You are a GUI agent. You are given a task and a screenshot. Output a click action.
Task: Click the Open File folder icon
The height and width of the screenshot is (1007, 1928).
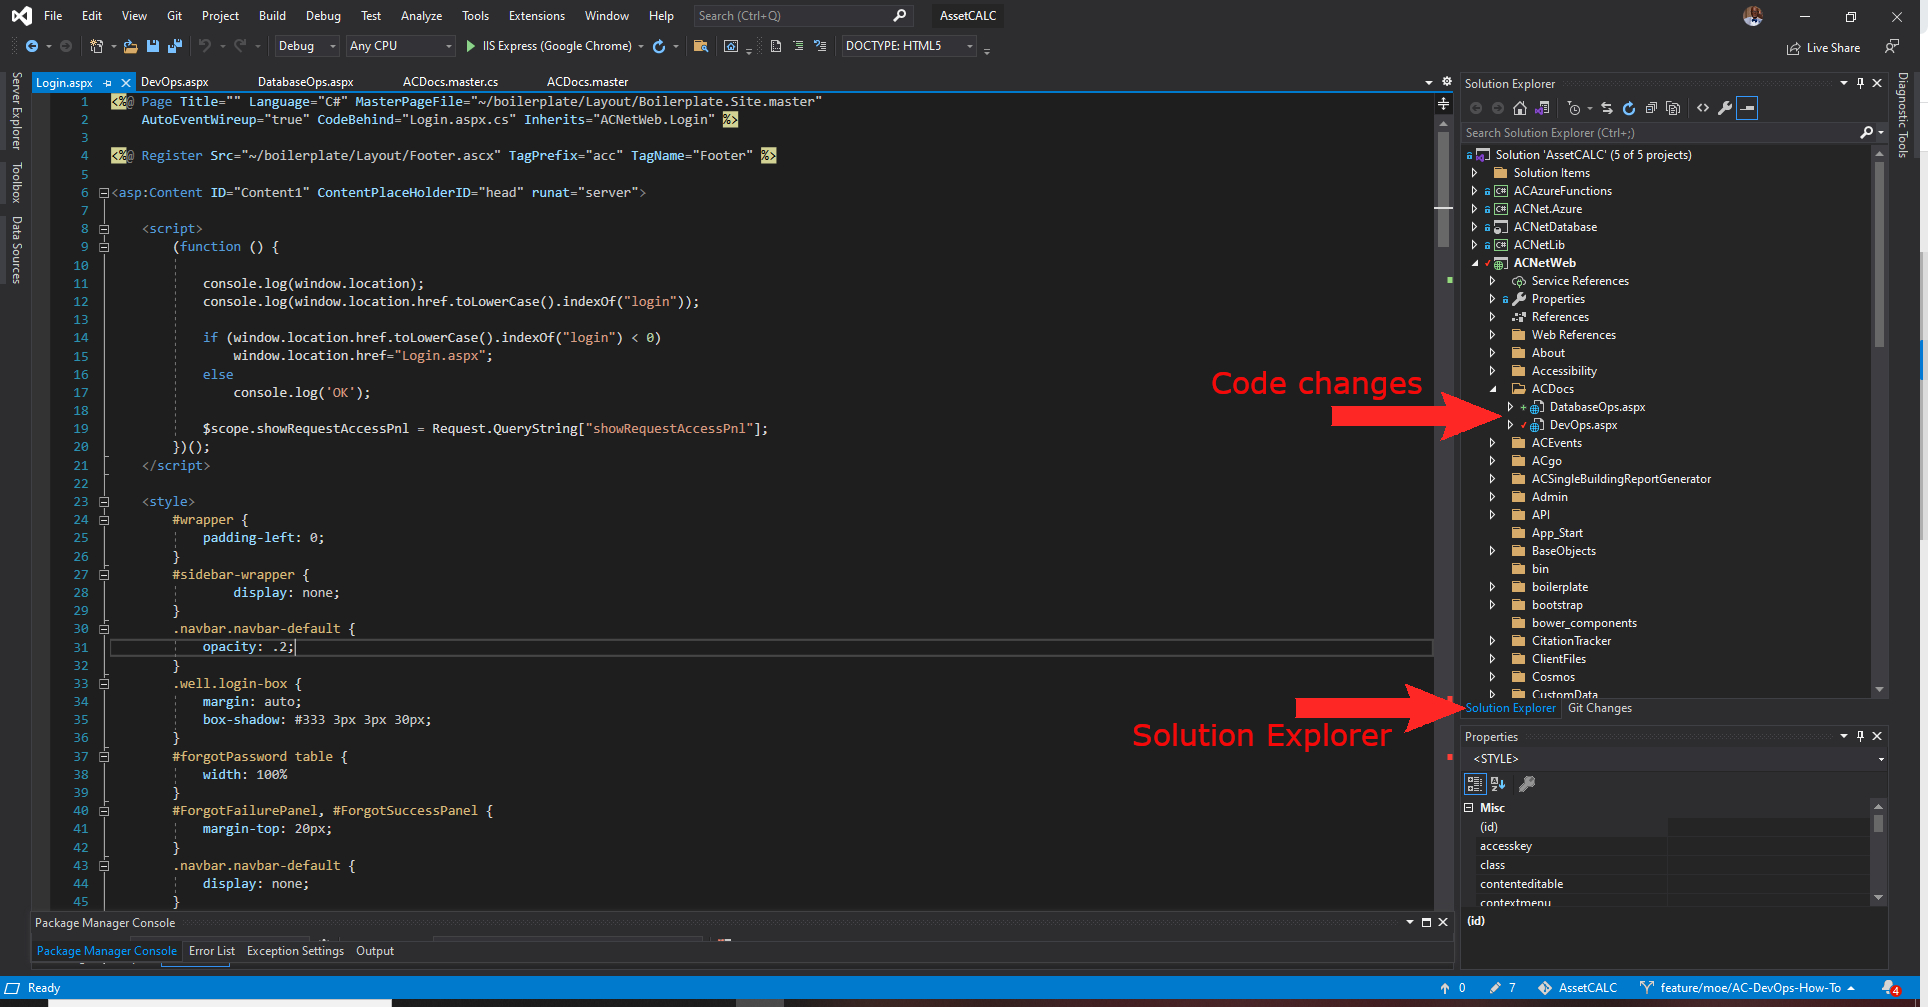tap(130, 46)
